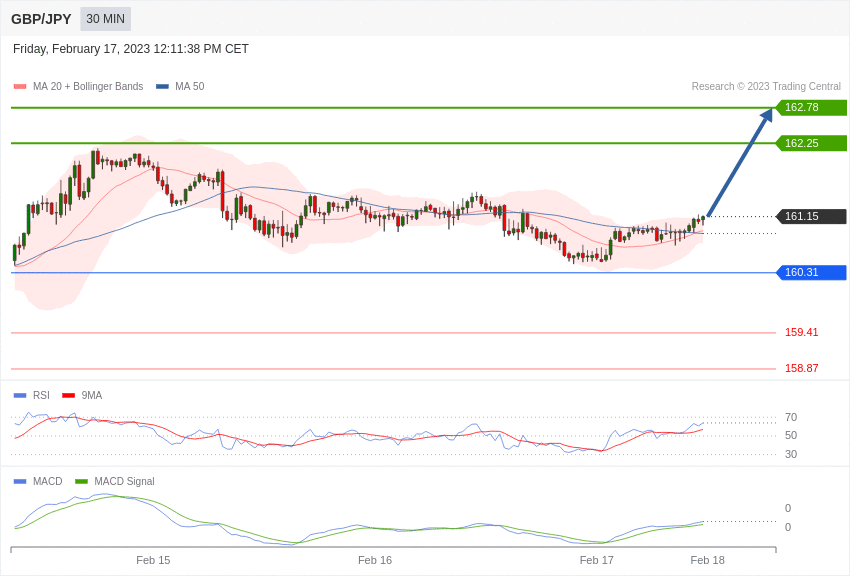Screen dimensions: 850x576
Task: Click the 9MA legend label
Action: [92, 395]
